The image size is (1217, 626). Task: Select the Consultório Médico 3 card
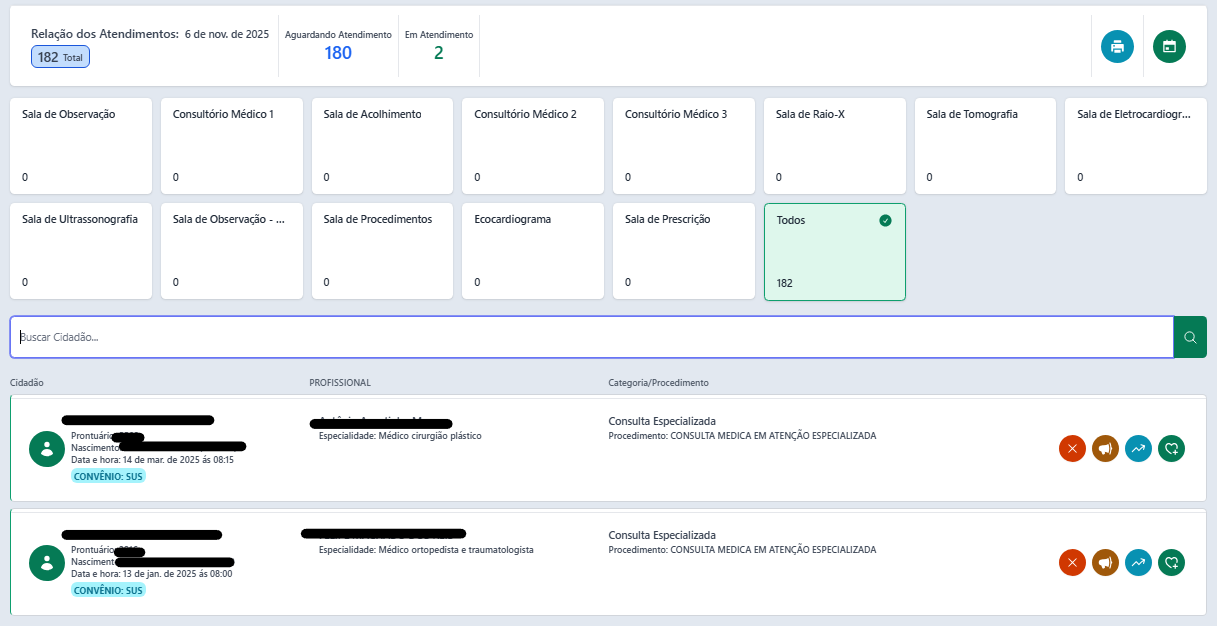point(684,146)
